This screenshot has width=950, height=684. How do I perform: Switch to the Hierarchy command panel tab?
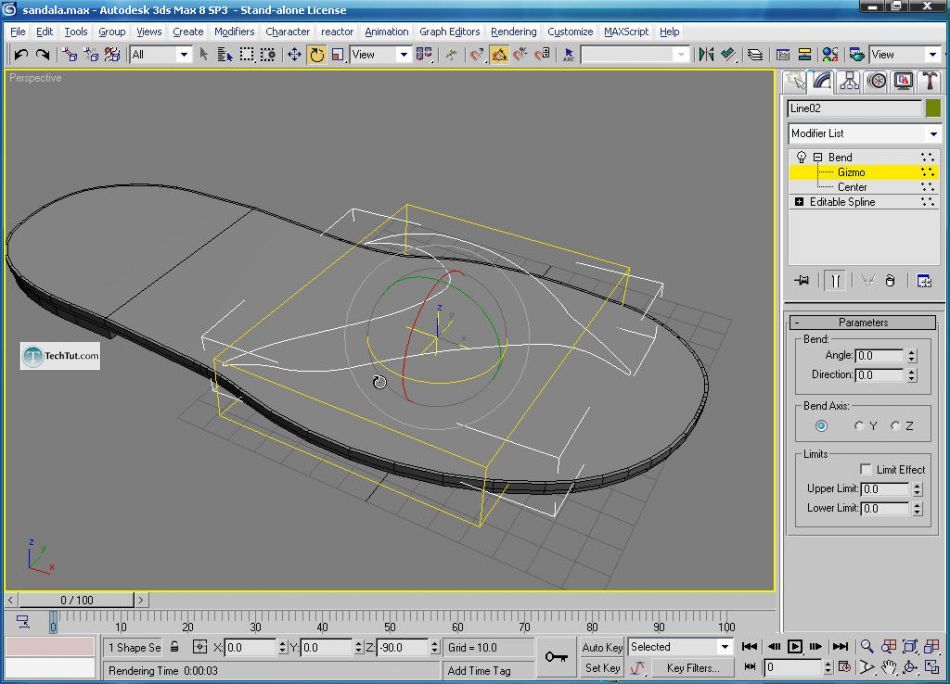849,81
